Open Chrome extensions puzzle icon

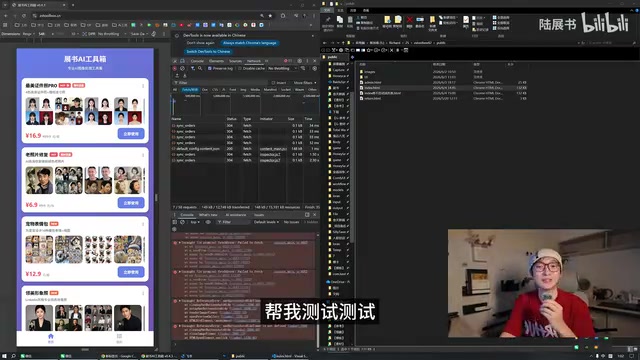click(x=283, y=16)
